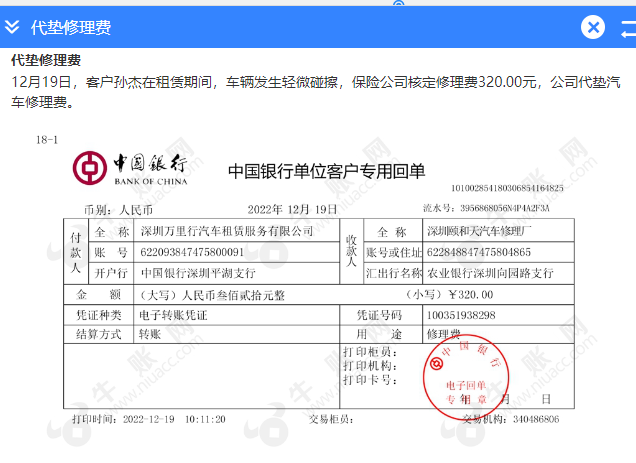Click serial number 流水号 value
Image resolution: width=636 pixels, height=463 pixels.
coord(505,208)
